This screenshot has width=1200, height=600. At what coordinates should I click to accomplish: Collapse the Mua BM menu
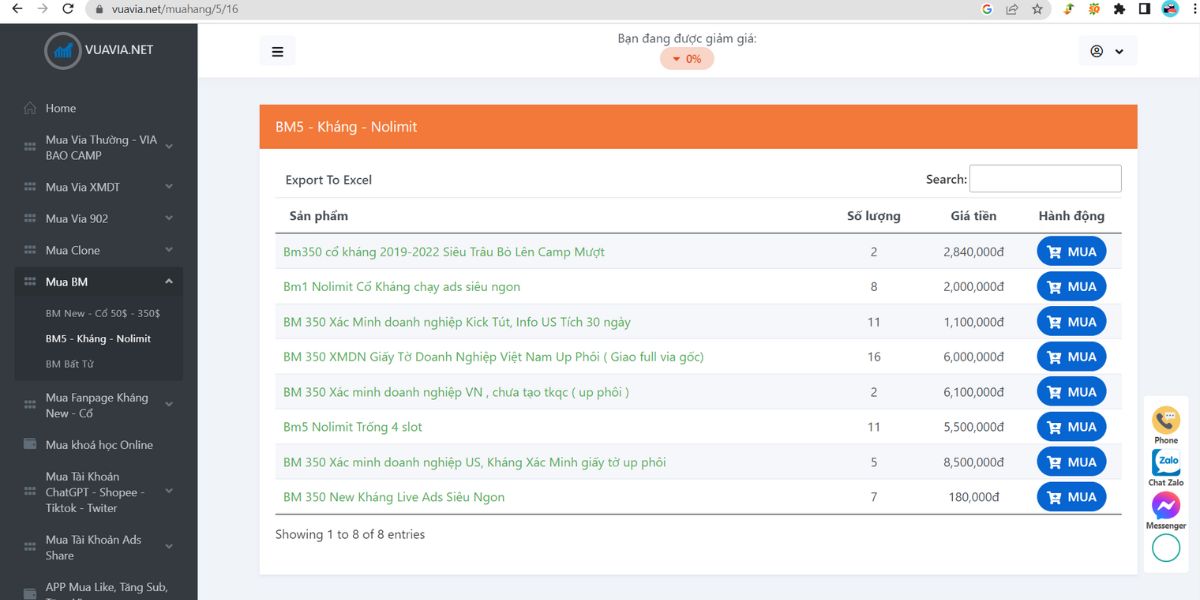click(x=98, y=282)
